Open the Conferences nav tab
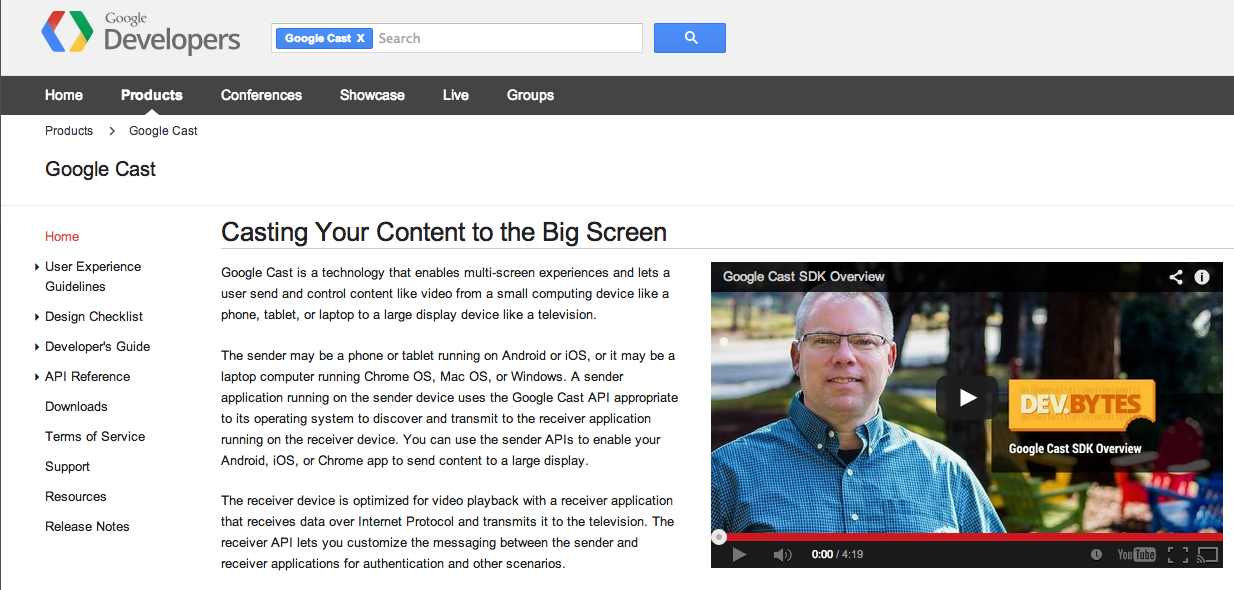Image resolution: width=1234 pixels, height=590 pixels. pyautogui.click(x=261, y=95)
